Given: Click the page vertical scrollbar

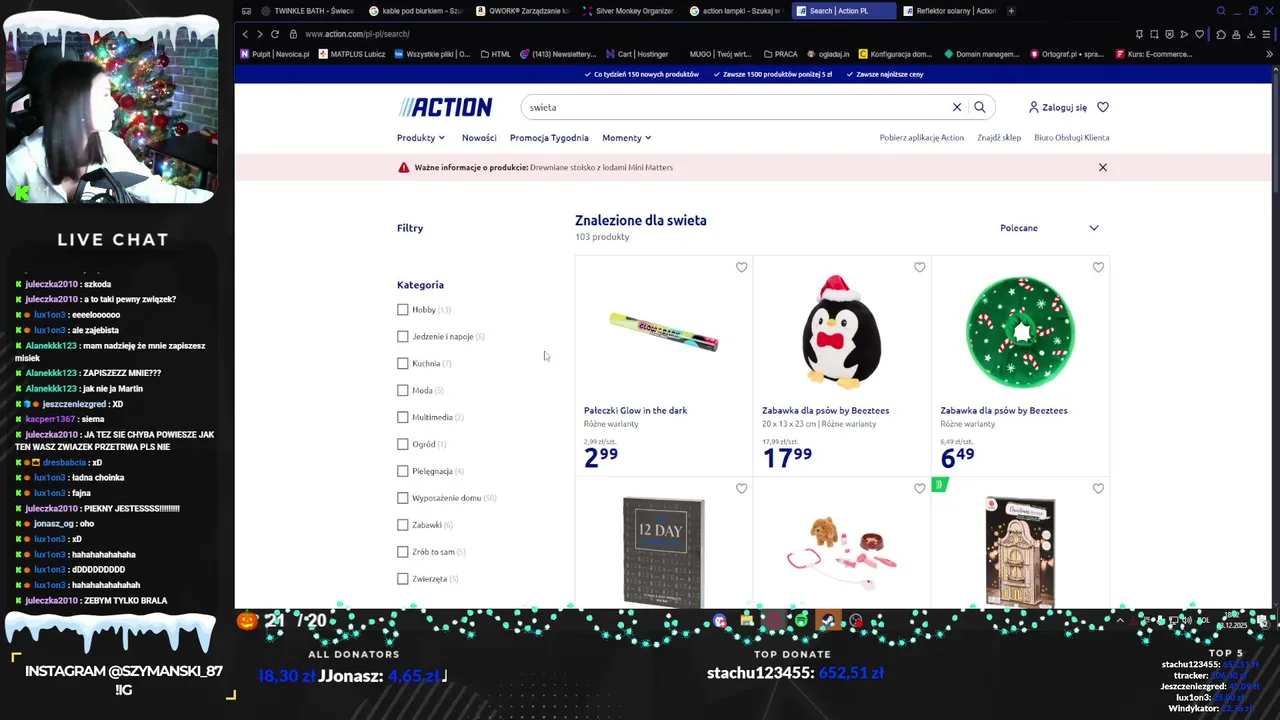Looking at the screenshot, I should point(1275,130).
